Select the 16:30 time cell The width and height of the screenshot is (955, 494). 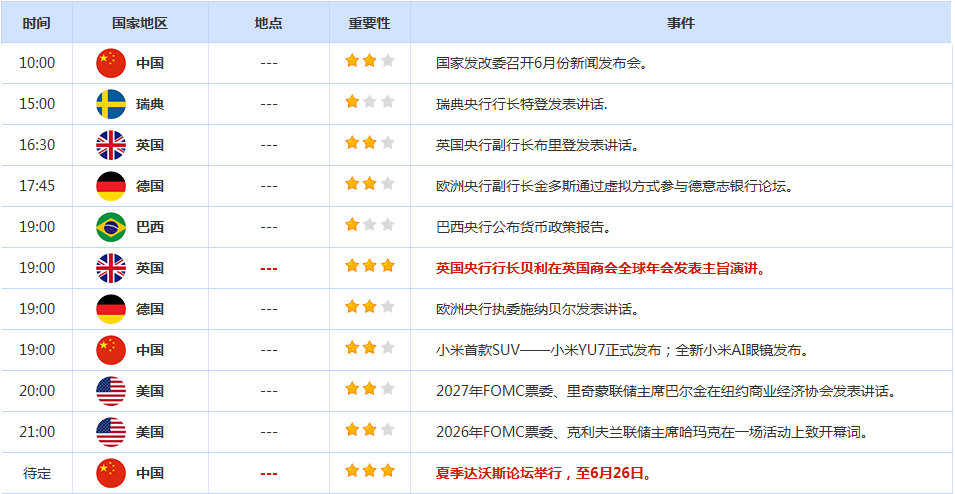(37, 145)
